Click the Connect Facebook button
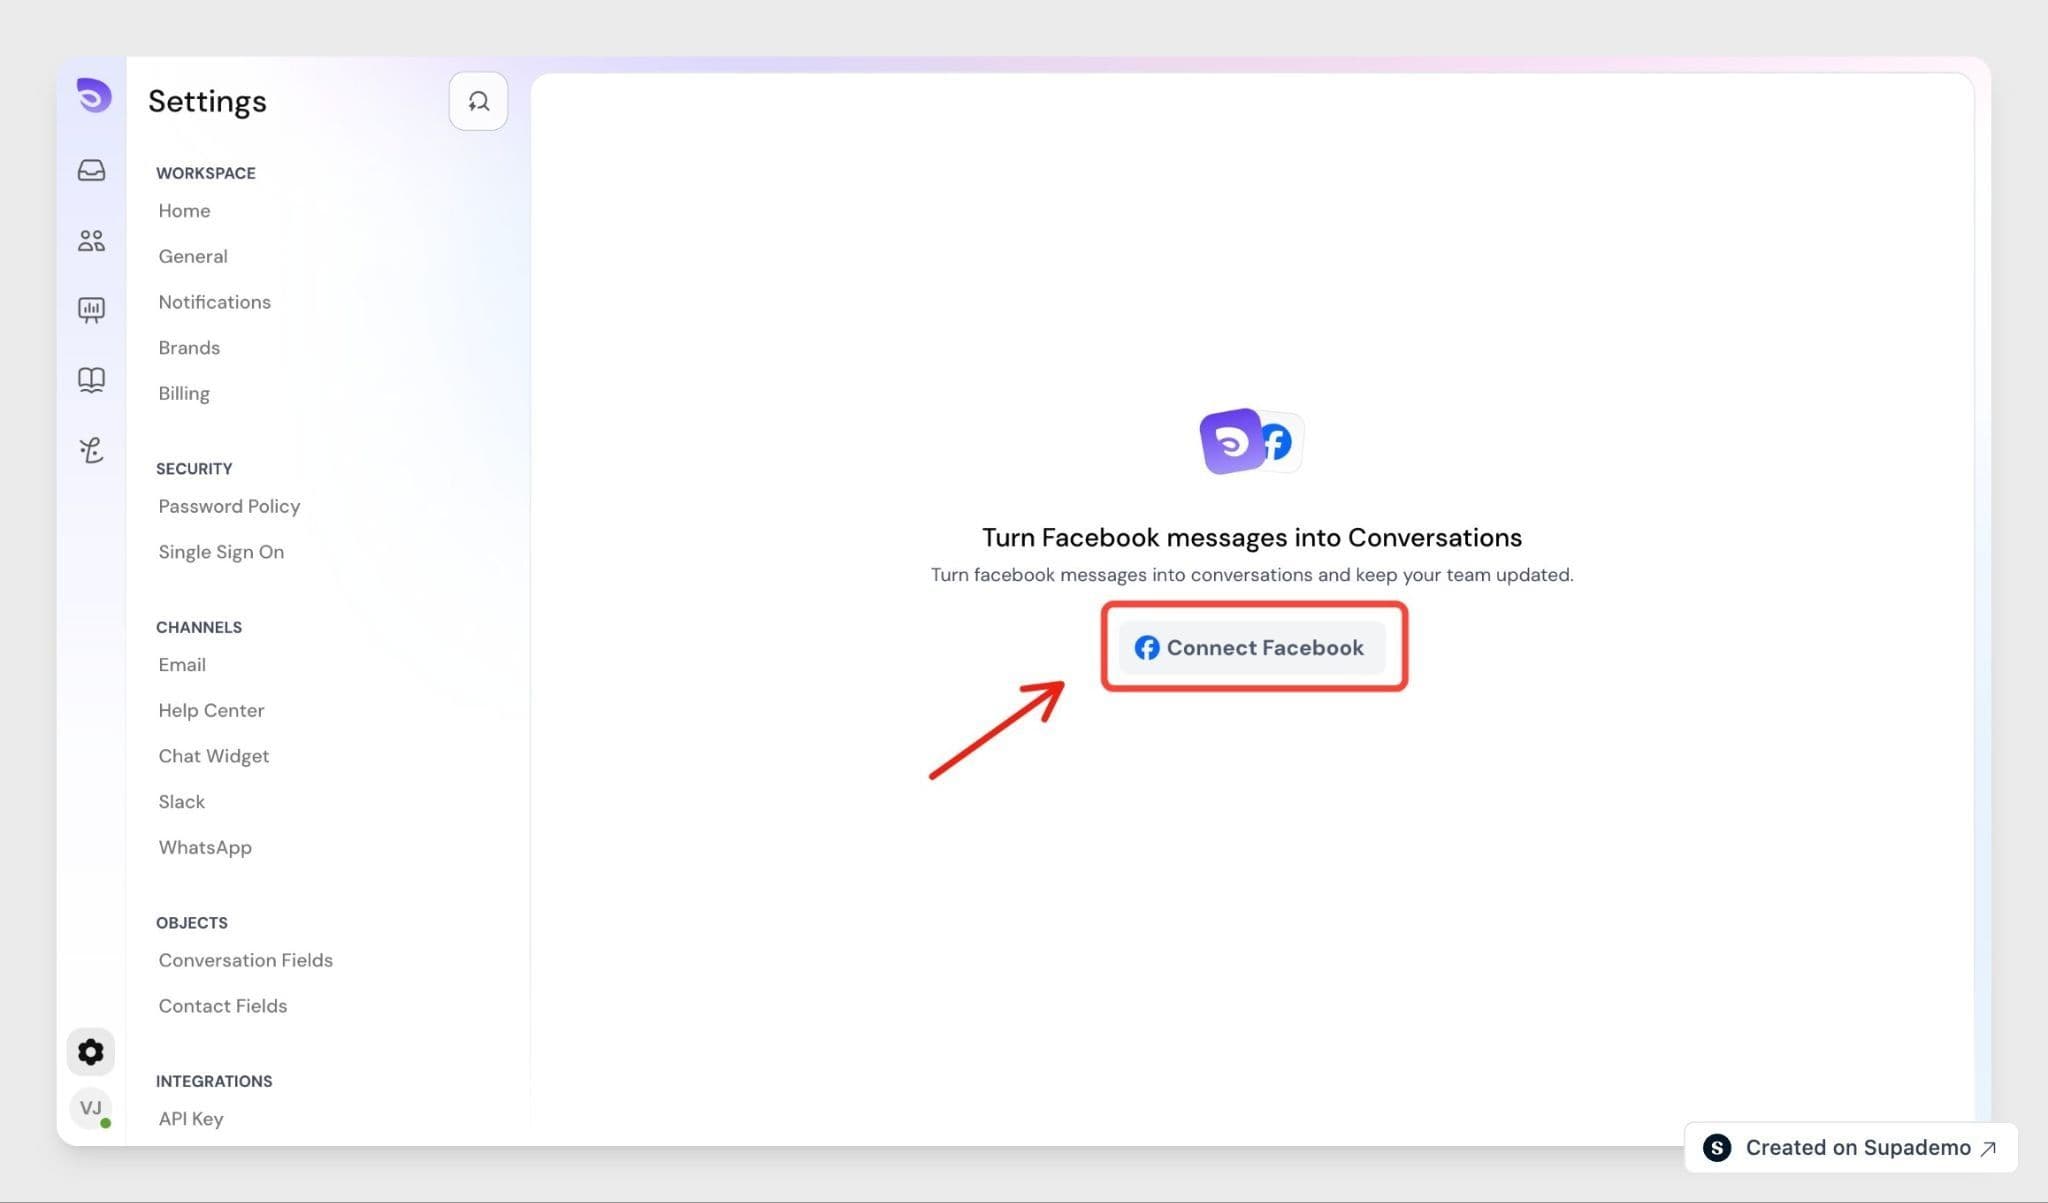The width and height of the screenshot is (2048, 1203). point(1251,648)
